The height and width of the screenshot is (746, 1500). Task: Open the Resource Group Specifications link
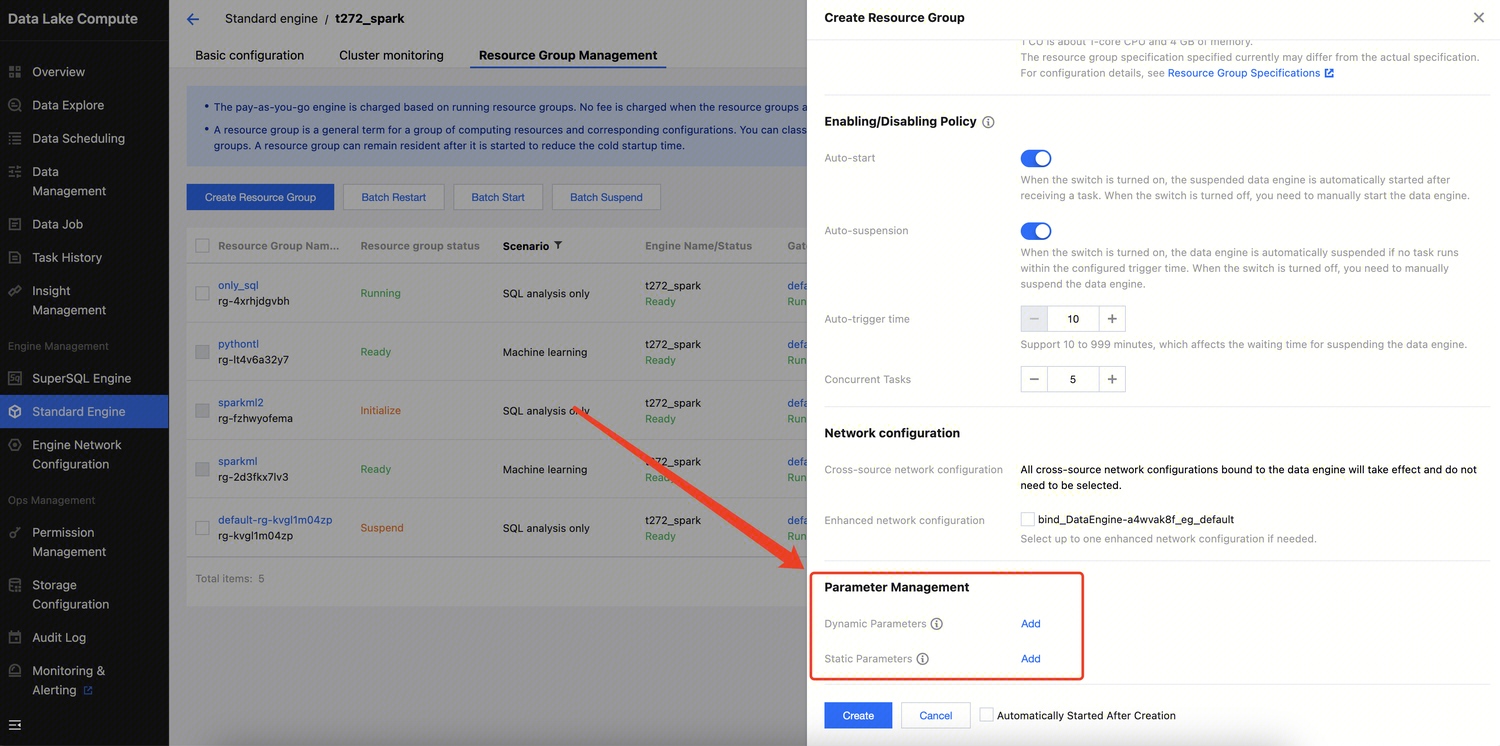(1243, 73)
